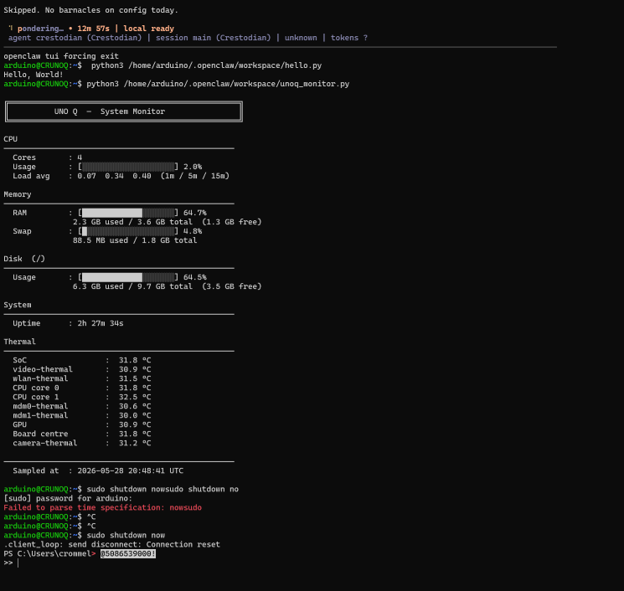The height and width of the screenshot is (591, 624).
Task: Click the Swap usage bar
Action: pyautogui.click(x=128, y=231)
